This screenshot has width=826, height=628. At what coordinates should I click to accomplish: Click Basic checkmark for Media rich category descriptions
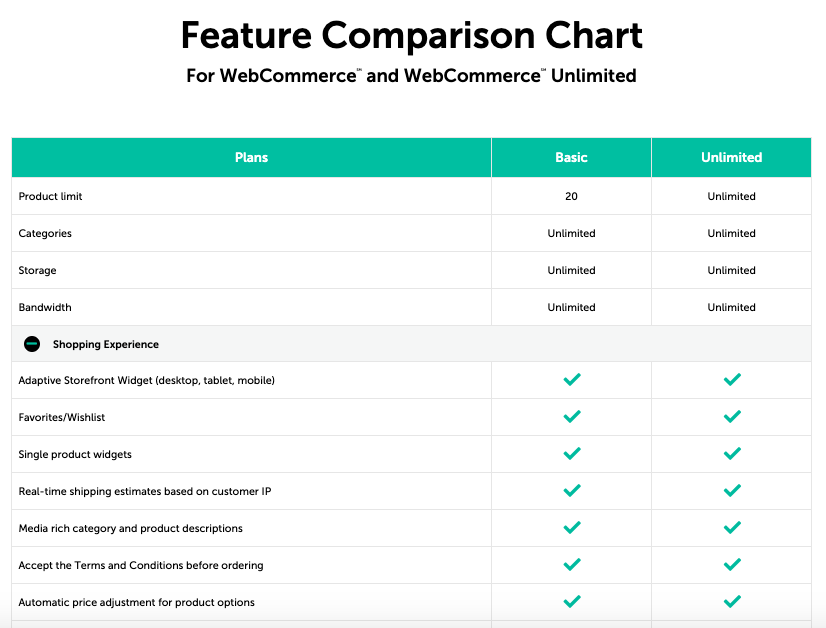pyautogui.click(x=571, y=528)
